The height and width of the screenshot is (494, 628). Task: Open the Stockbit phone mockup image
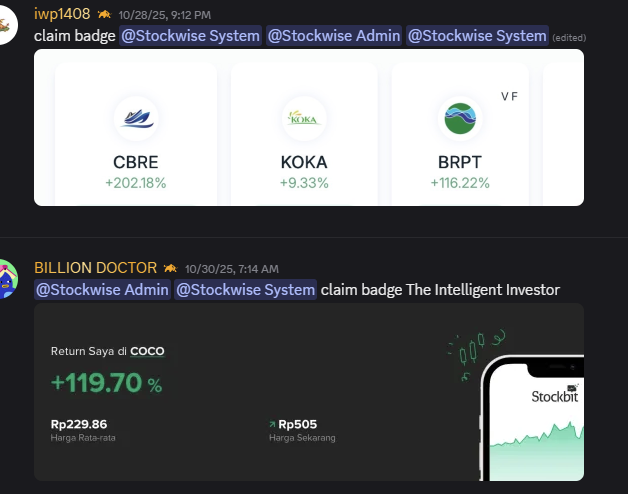click(x=535, y=418)
